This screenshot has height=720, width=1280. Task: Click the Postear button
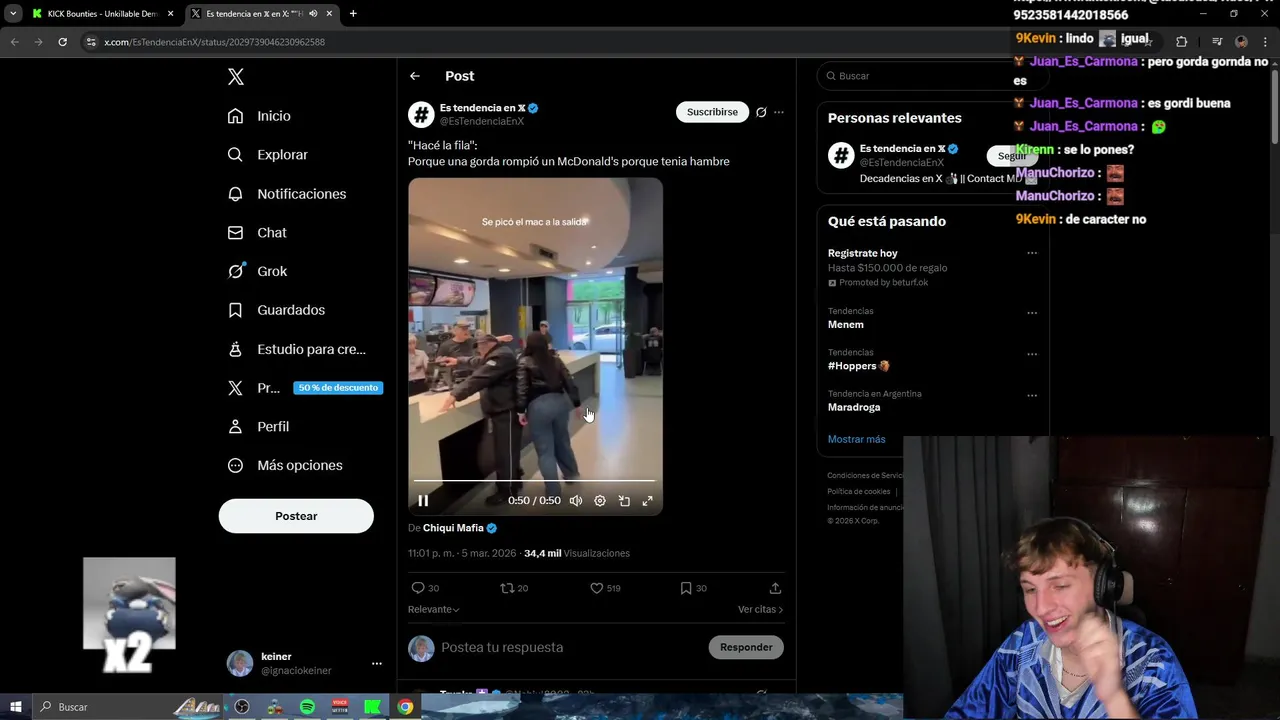click(296, 516)
